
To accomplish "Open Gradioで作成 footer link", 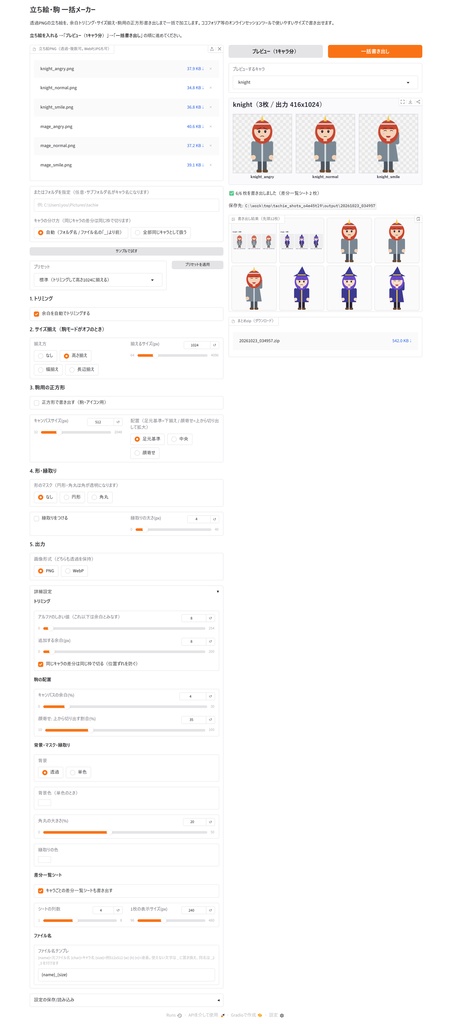I will 246,1016.
